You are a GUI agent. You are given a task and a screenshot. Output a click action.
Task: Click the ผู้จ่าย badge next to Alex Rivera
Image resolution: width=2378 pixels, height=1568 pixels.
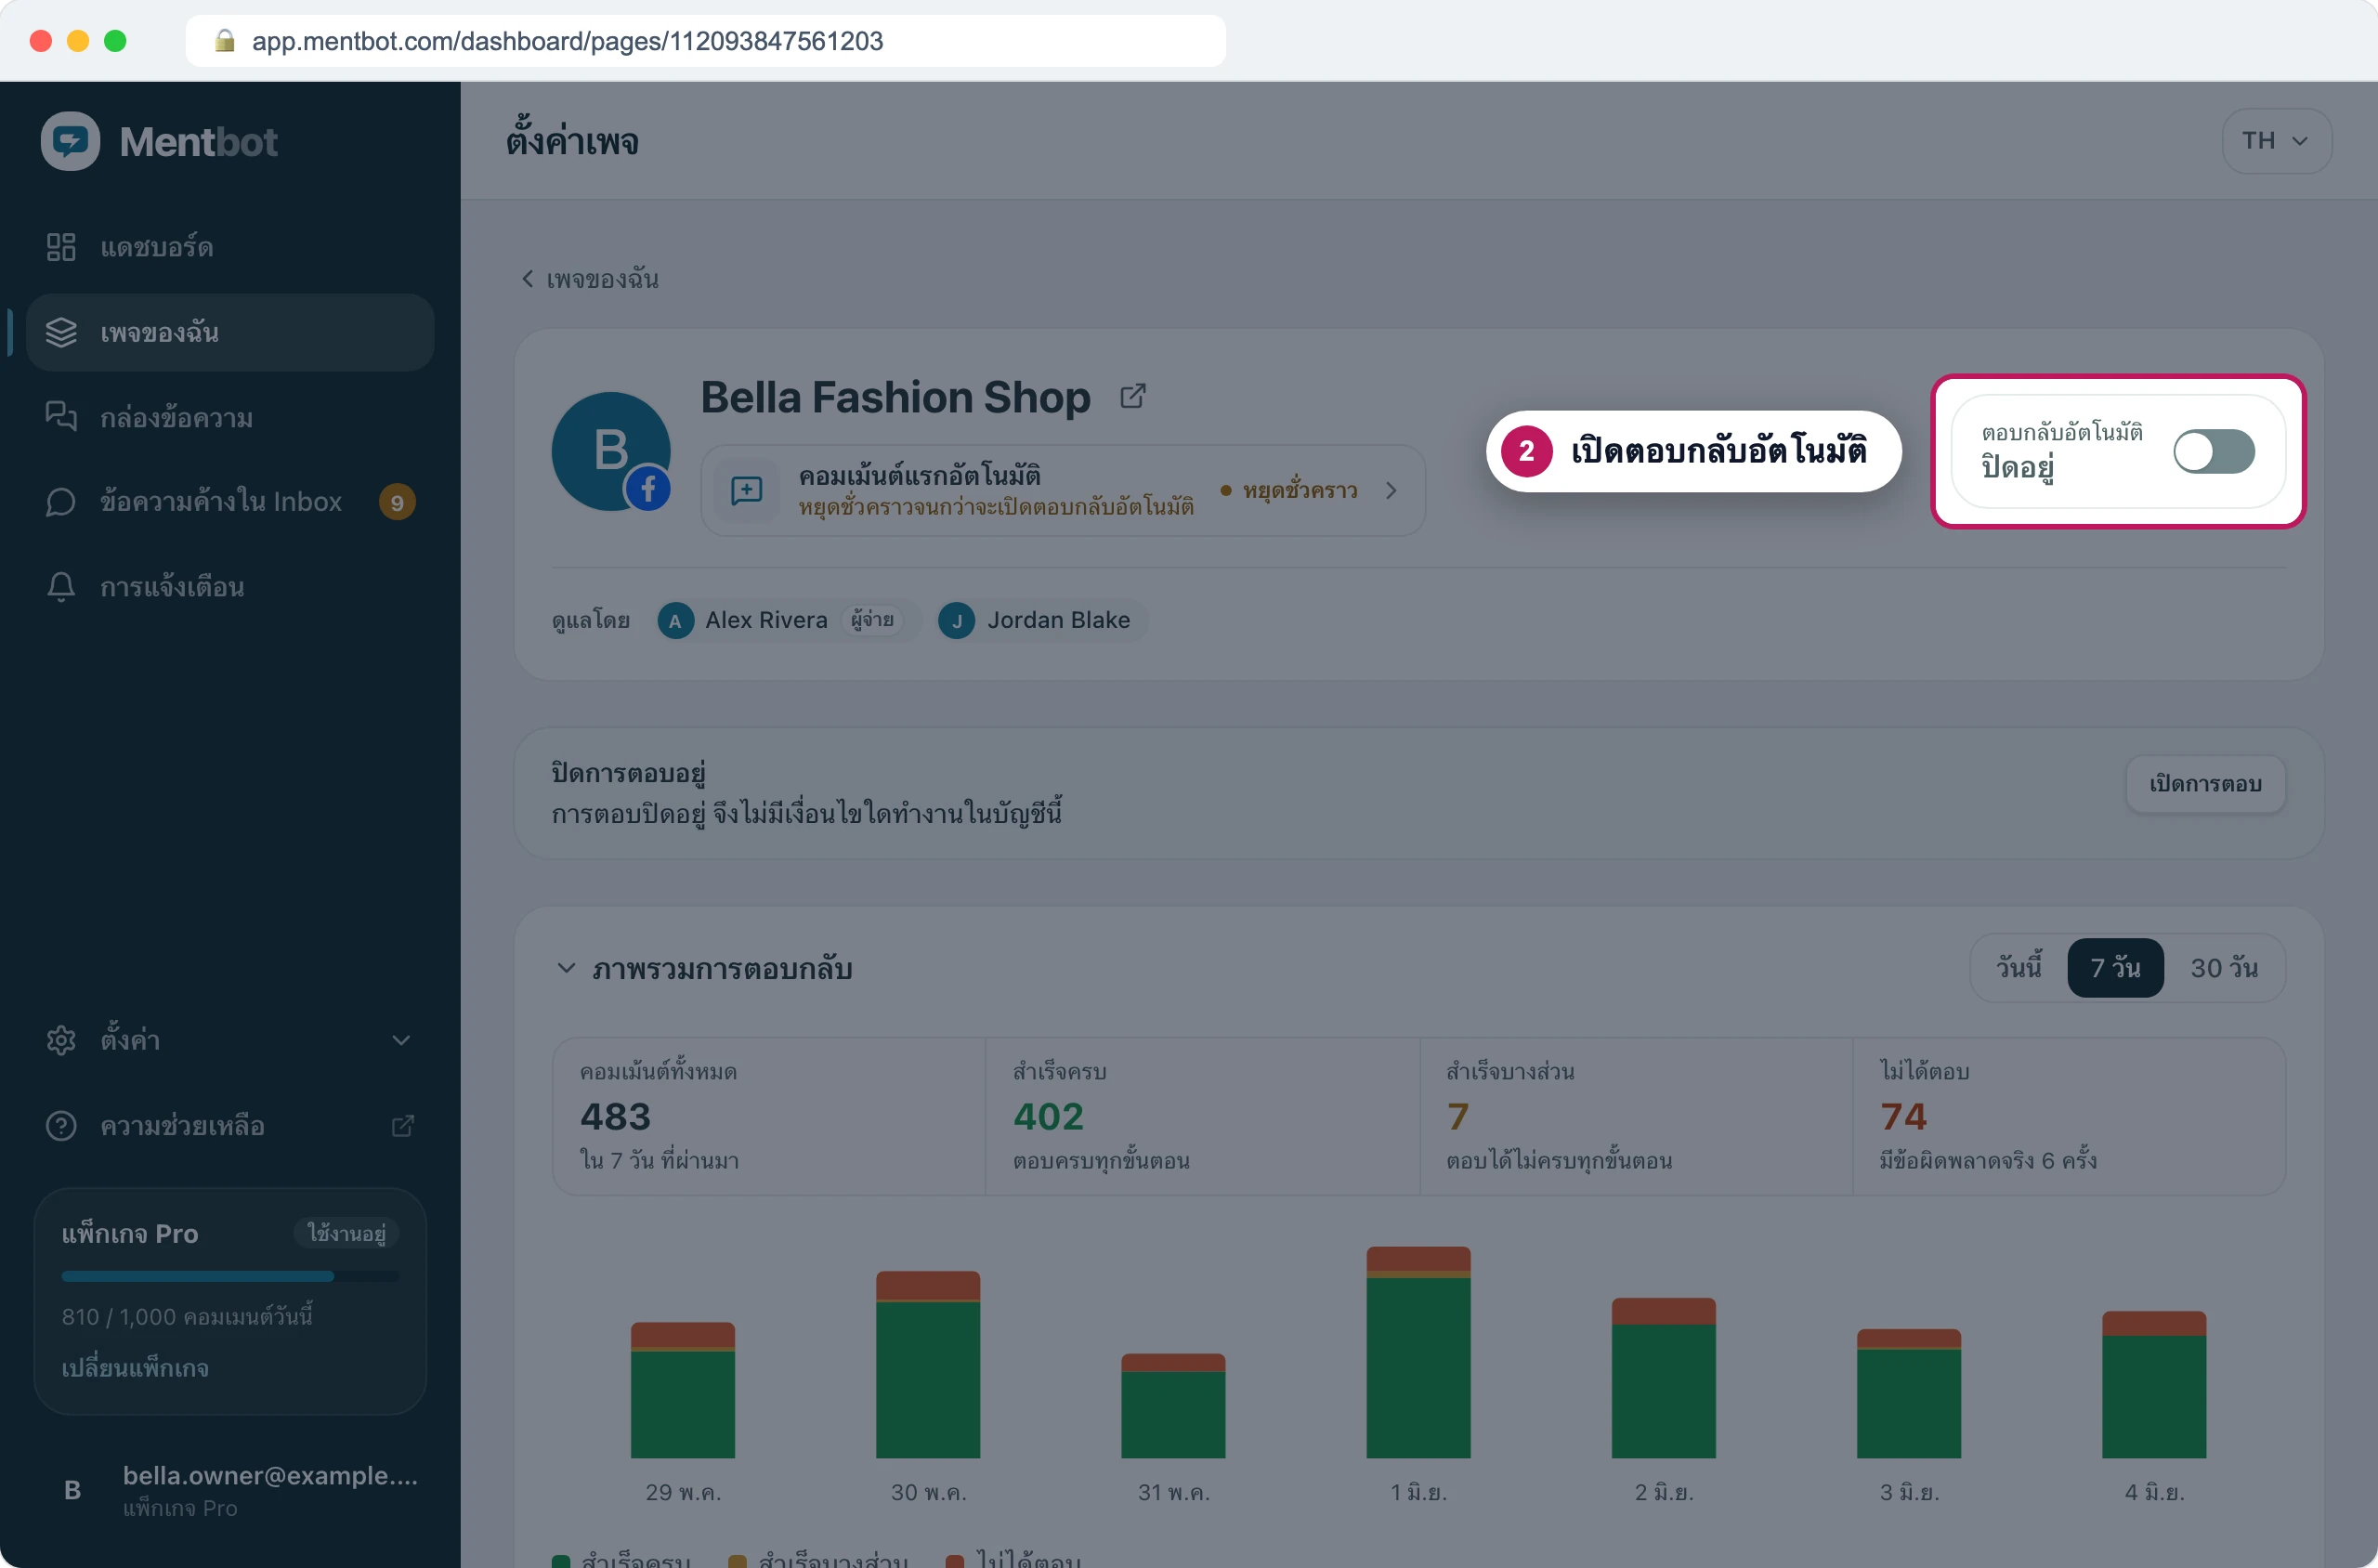click(x=872, y=620)
